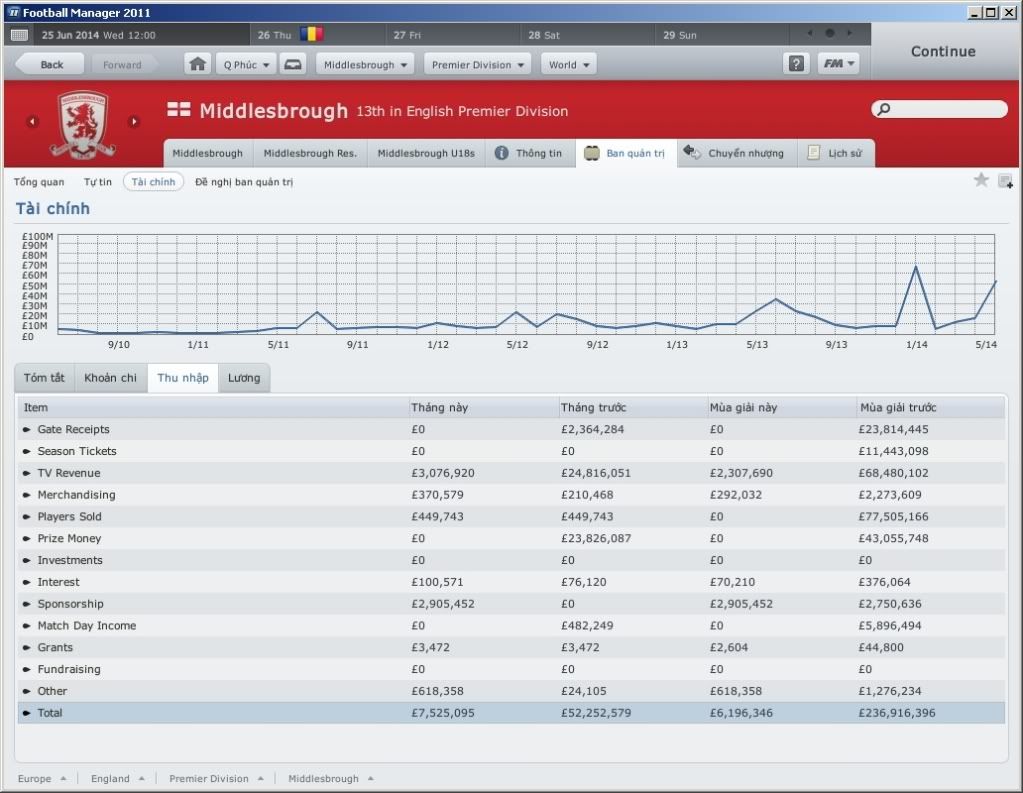This screenshot has height=793, width=1023.
Task: Move the date bar forward with the right arrow
Action: tap(849, 33)
